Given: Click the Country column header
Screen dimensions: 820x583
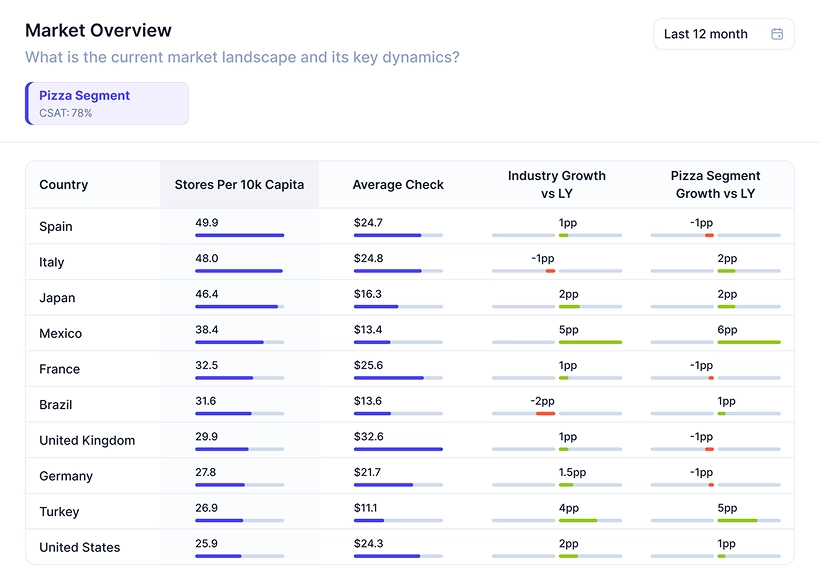Looking at the screenshot, I should (64, 185).
